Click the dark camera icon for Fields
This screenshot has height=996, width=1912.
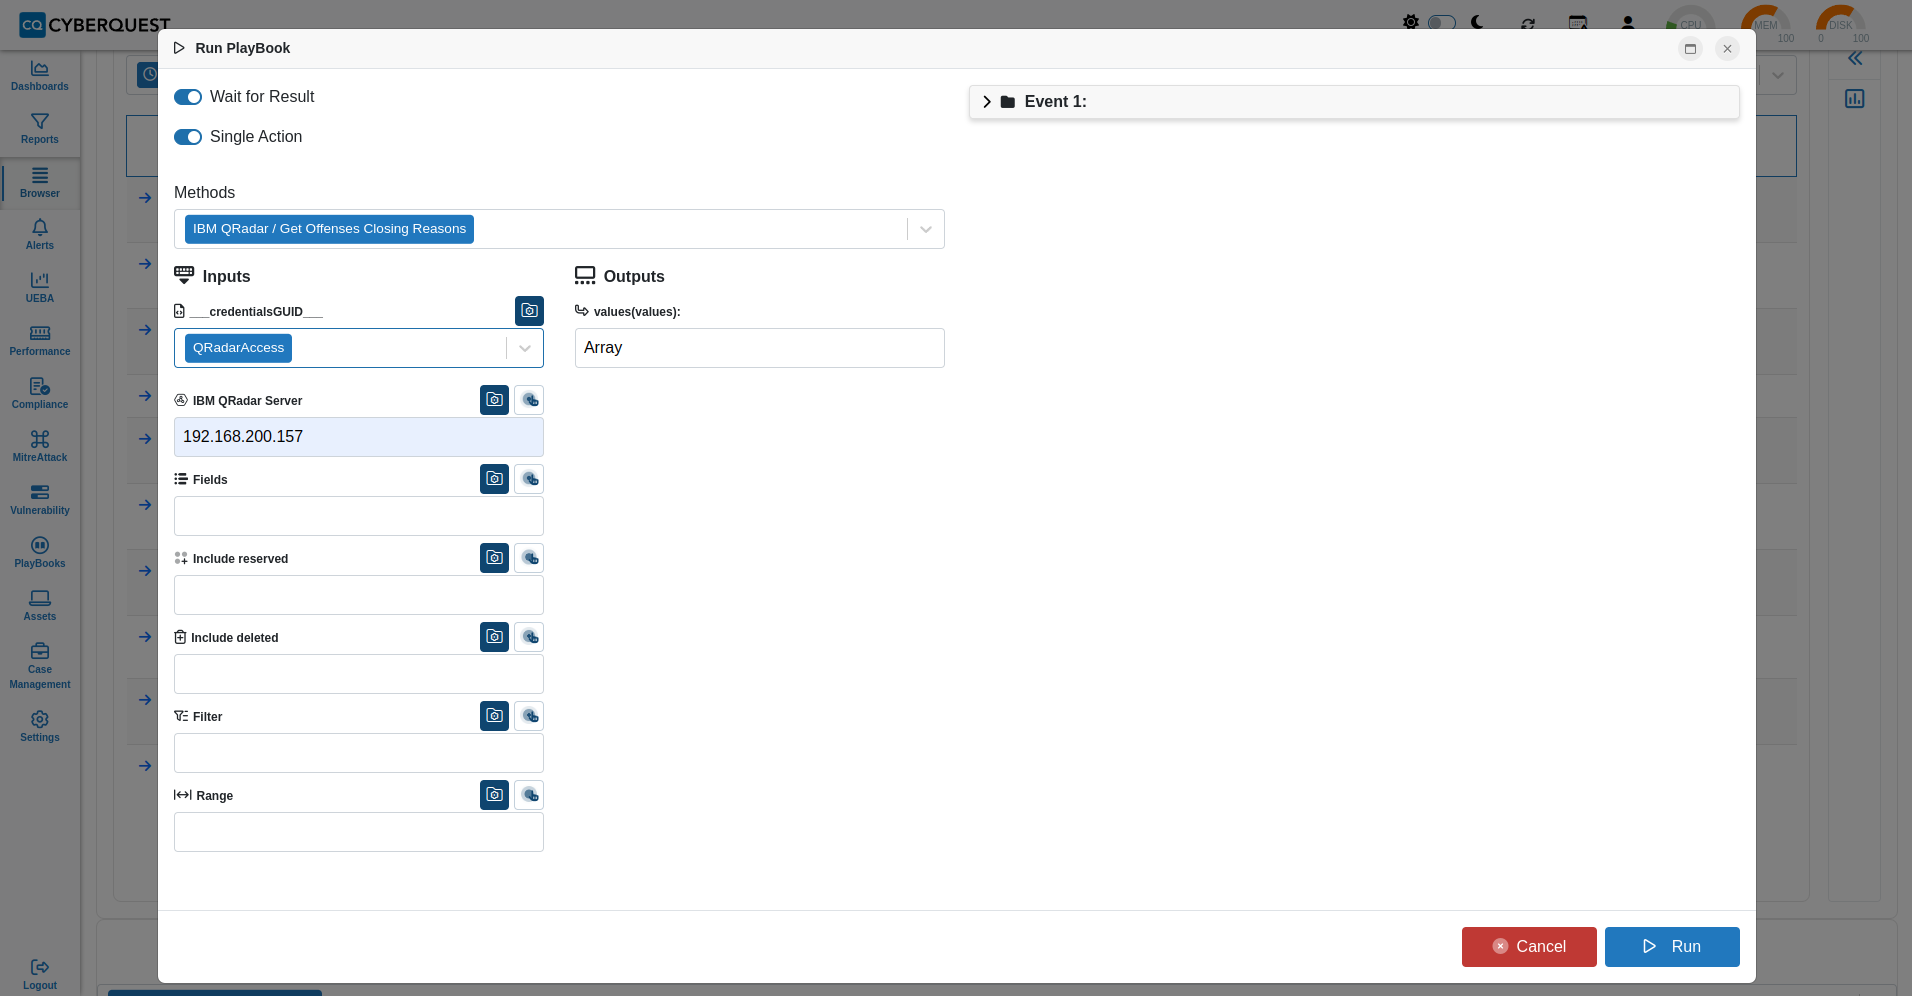tap(494, 479)
